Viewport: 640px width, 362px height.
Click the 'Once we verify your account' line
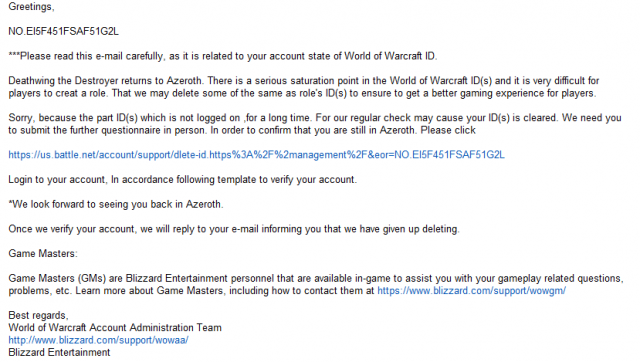click(234, 229)
